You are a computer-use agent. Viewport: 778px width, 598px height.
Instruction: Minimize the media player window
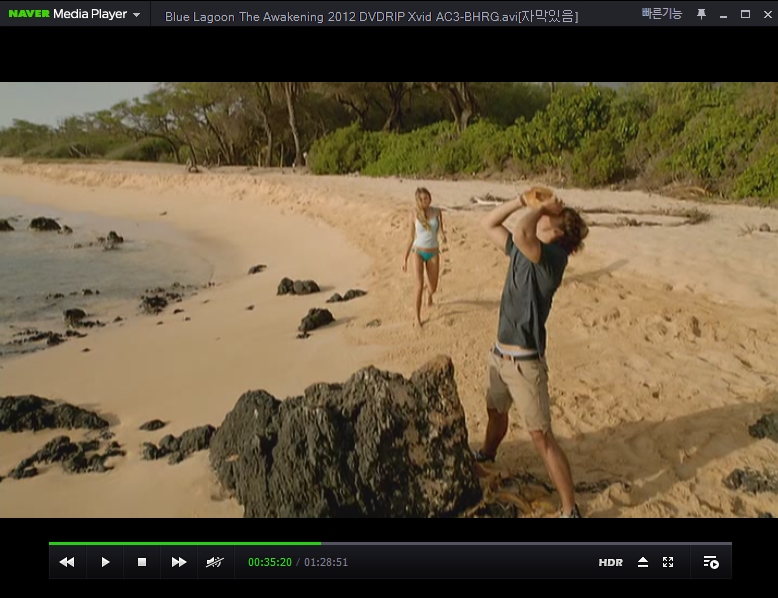(723, 15)
